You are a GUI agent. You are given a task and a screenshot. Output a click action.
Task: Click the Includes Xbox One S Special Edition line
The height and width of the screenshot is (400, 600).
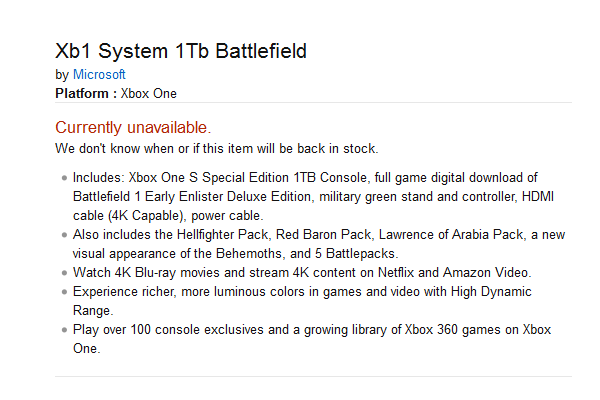(305, 178)
